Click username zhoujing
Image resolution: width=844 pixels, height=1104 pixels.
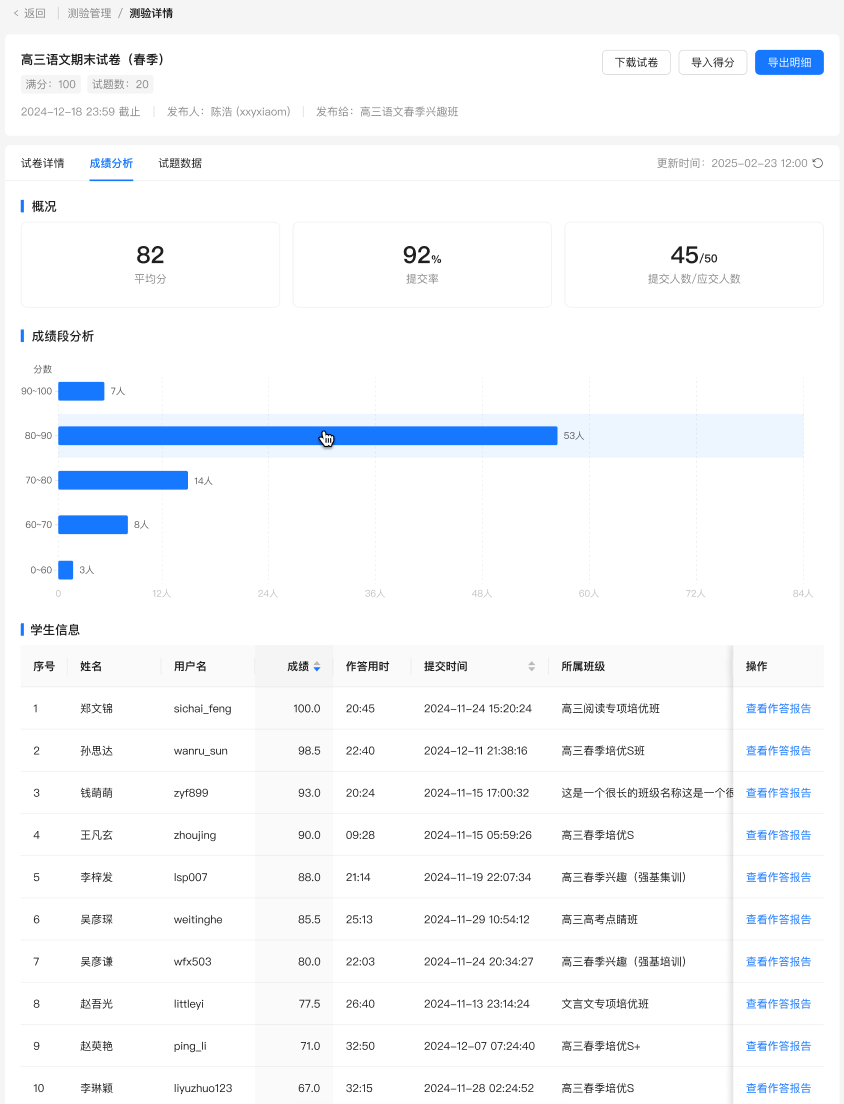pyautogui.click(x=195, y=835)
